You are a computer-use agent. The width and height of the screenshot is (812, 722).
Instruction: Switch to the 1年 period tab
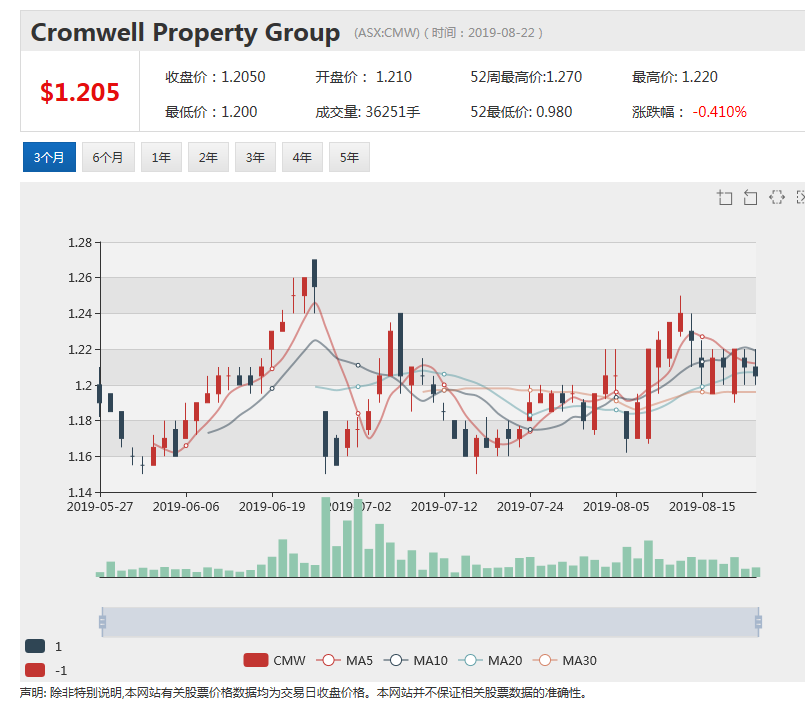click(x=161, y=157)
